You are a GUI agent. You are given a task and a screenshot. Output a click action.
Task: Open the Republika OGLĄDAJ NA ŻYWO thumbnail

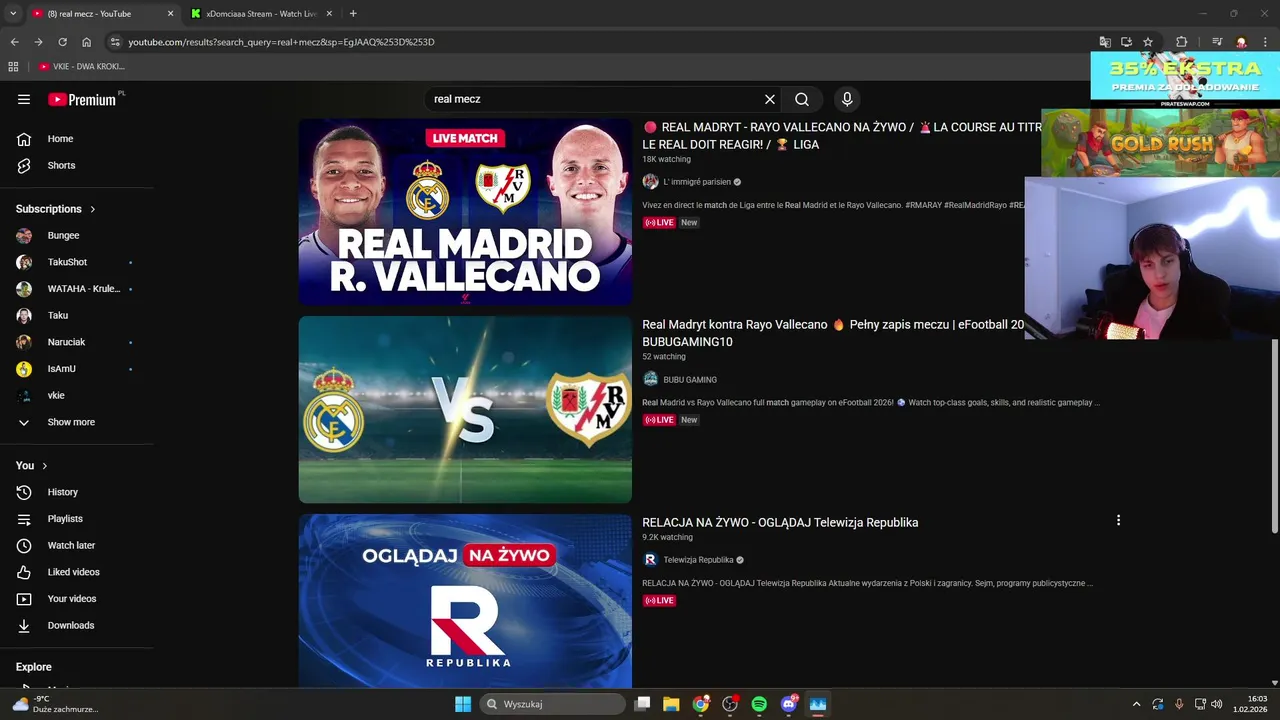tap(465, 601)
